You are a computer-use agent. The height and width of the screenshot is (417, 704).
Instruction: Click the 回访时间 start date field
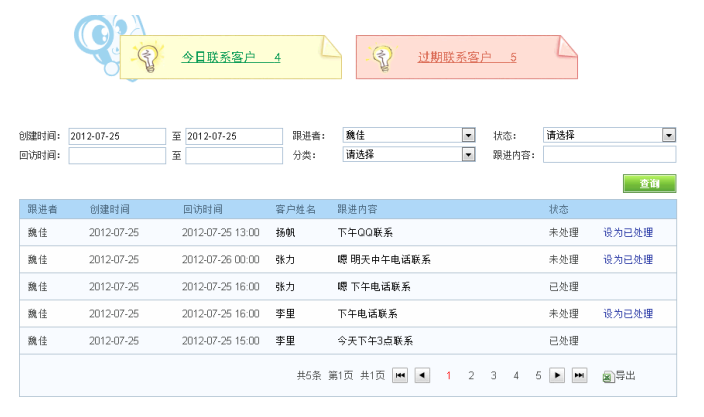click(x=117, y=155)
